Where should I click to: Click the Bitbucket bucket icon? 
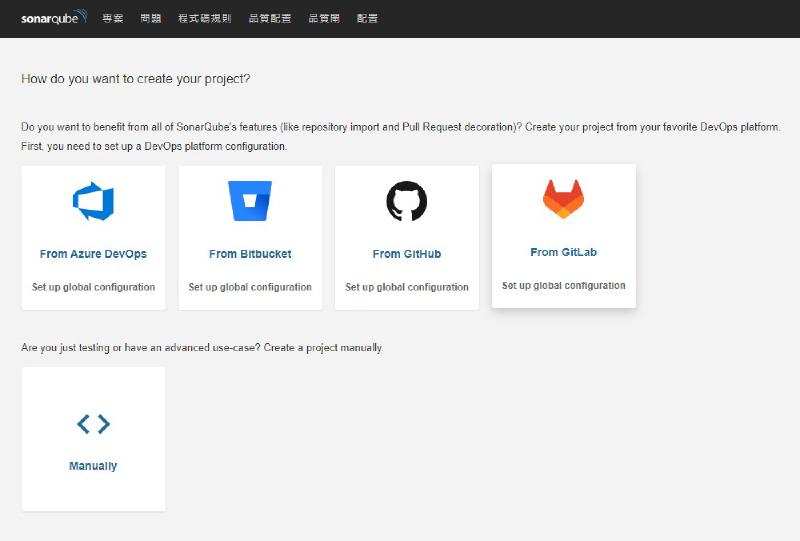[x=250, y=201]
